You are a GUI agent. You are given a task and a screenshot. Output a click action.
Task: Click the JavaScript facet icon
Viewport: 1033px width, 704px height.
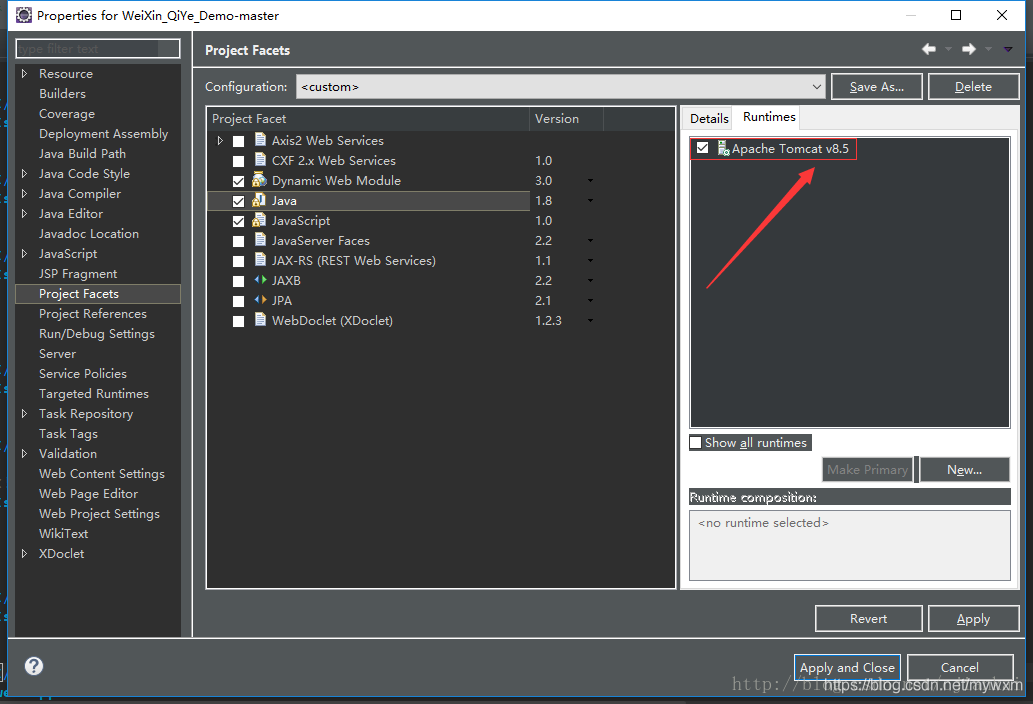coord(260,220)
